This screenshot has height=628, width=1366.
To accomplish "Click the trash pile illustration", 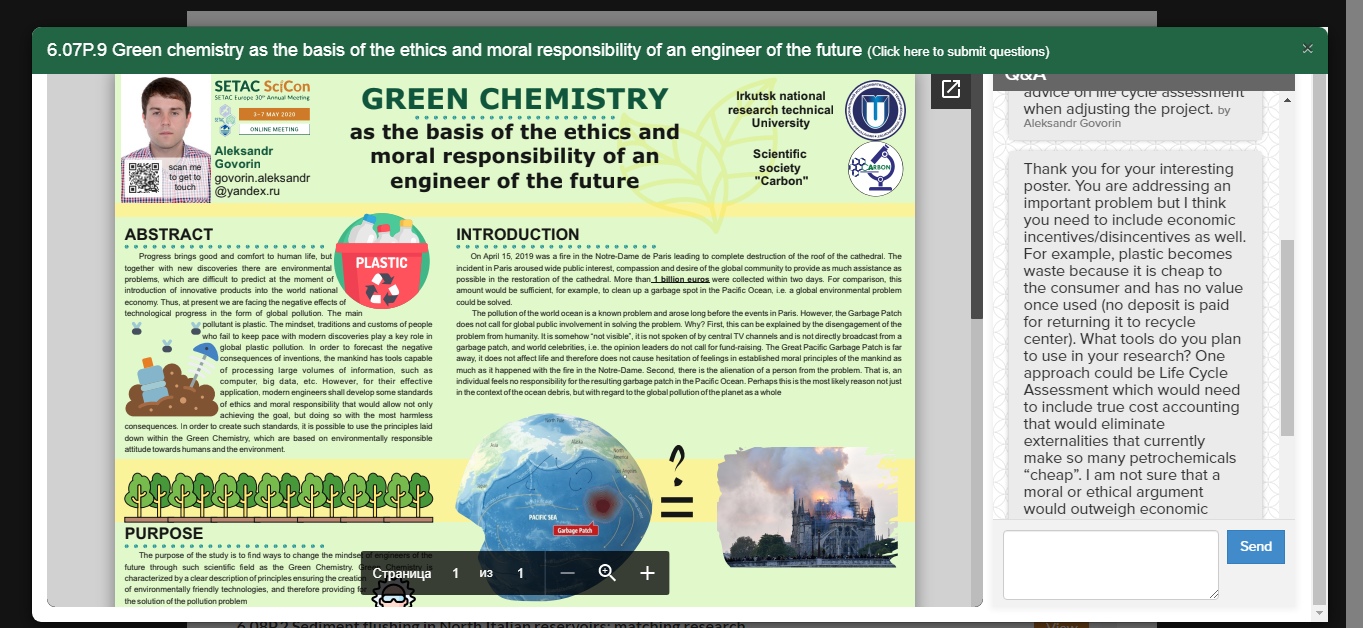I will (172, 368).
